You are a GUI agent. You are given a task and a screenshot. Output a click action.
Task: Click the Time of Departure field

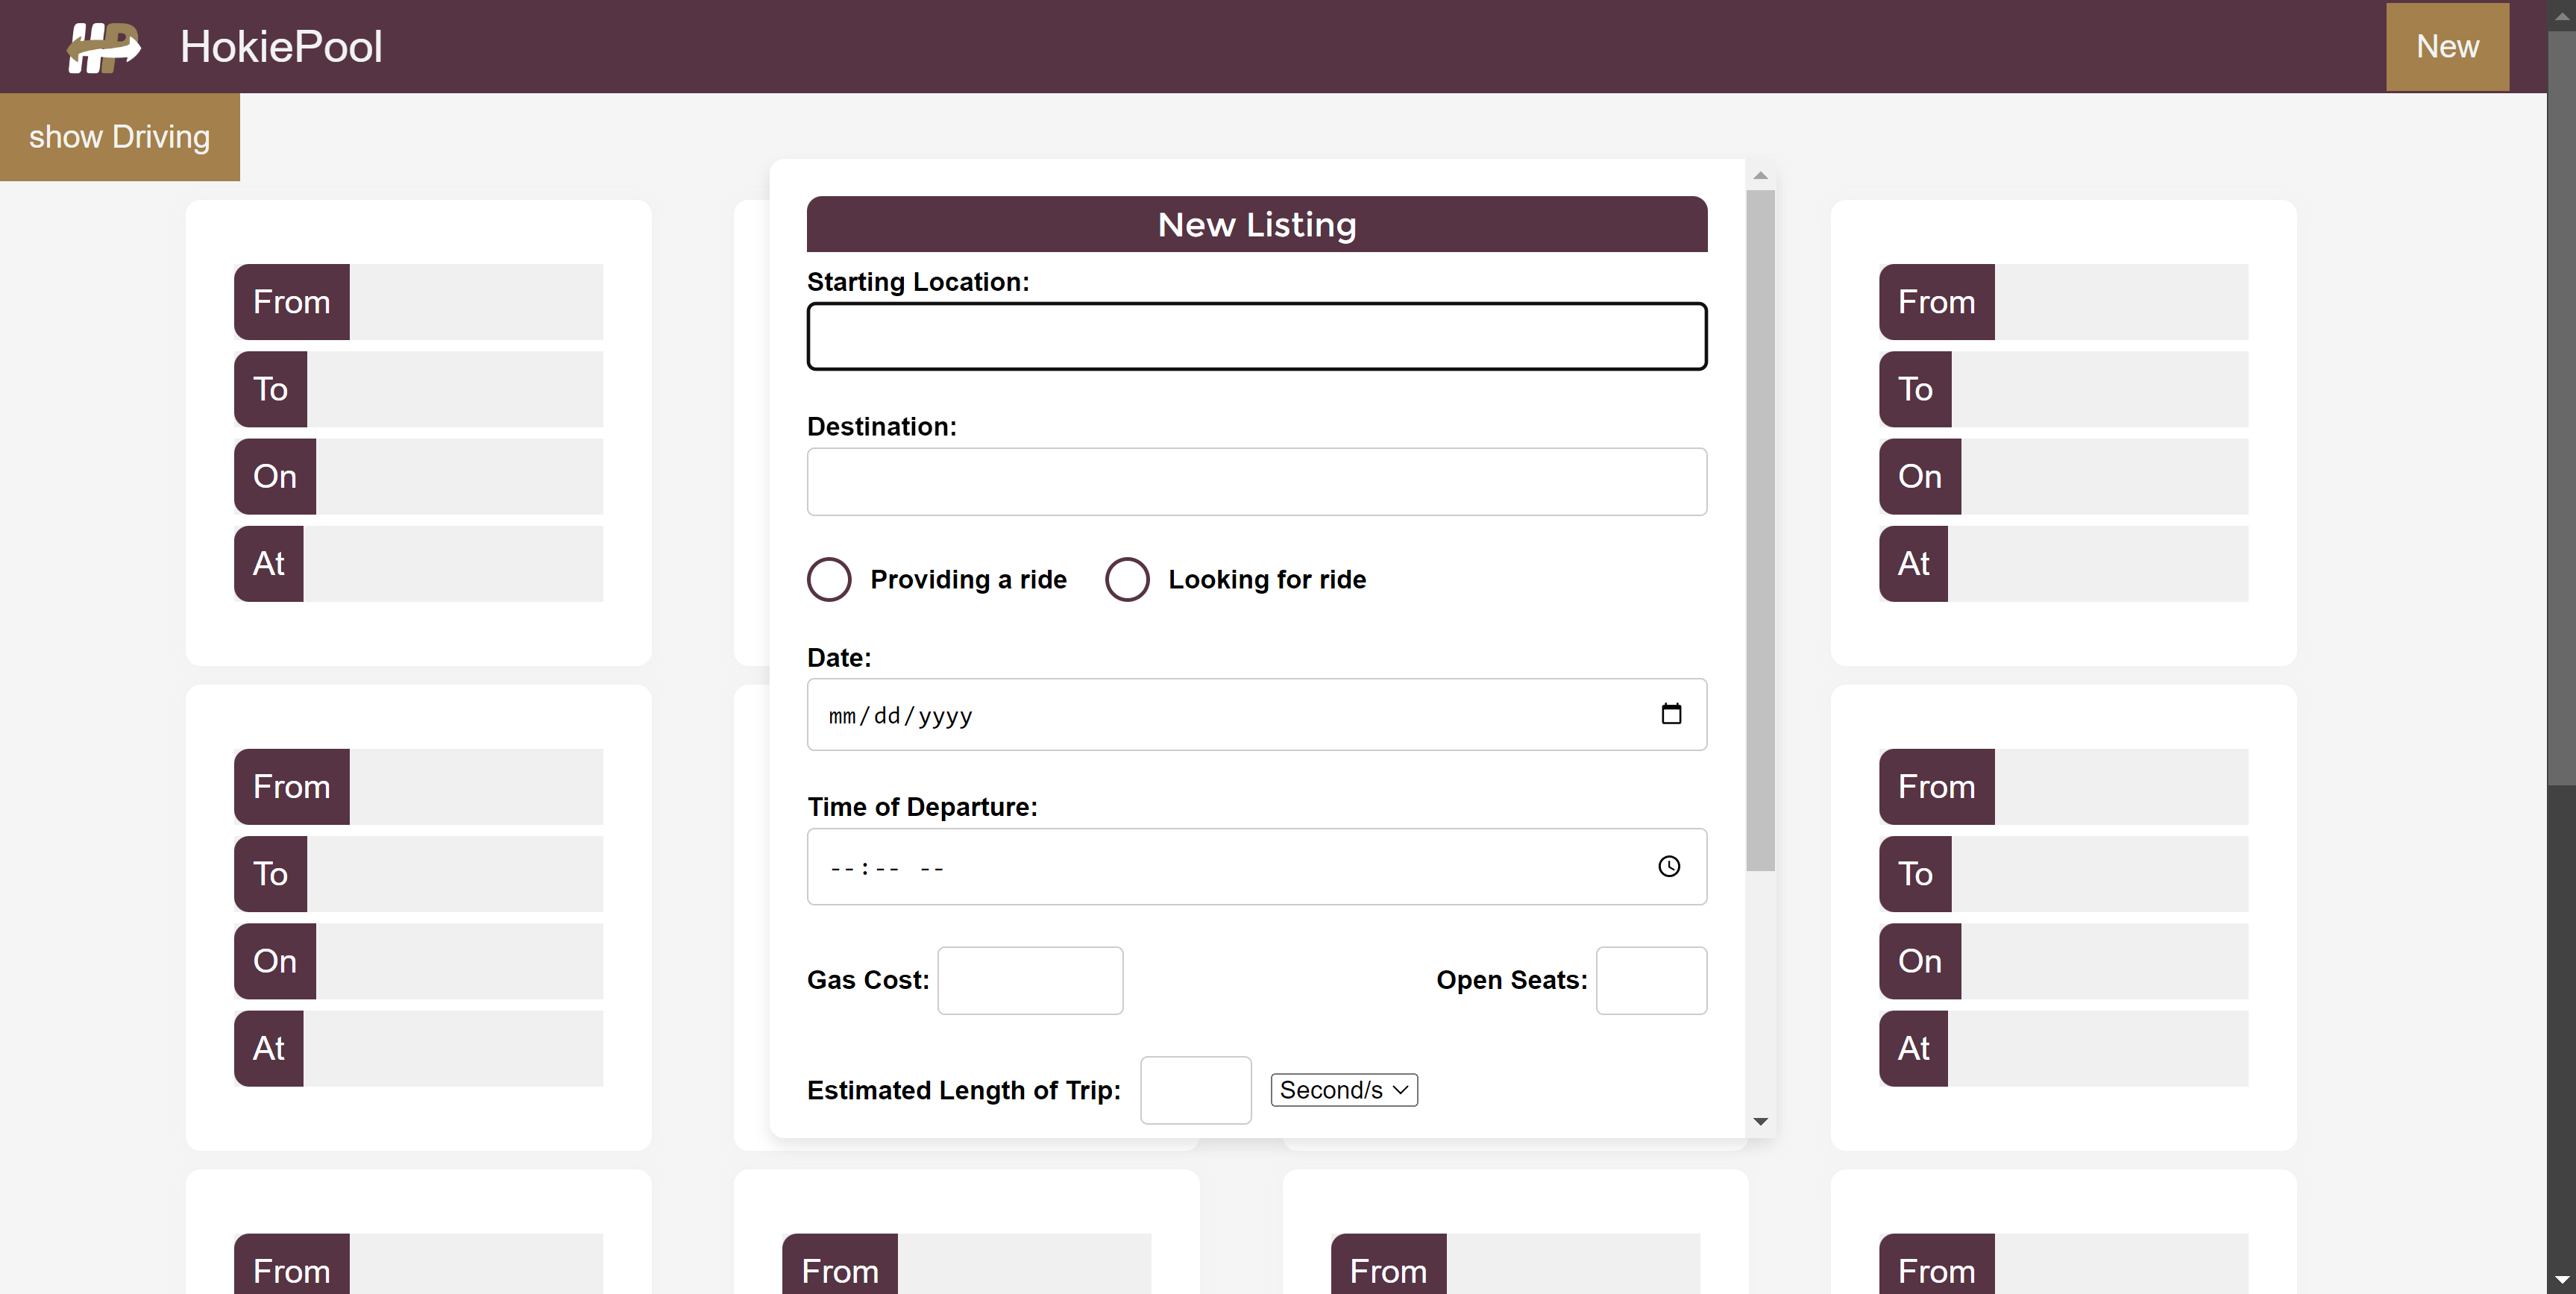point(1200,867)
